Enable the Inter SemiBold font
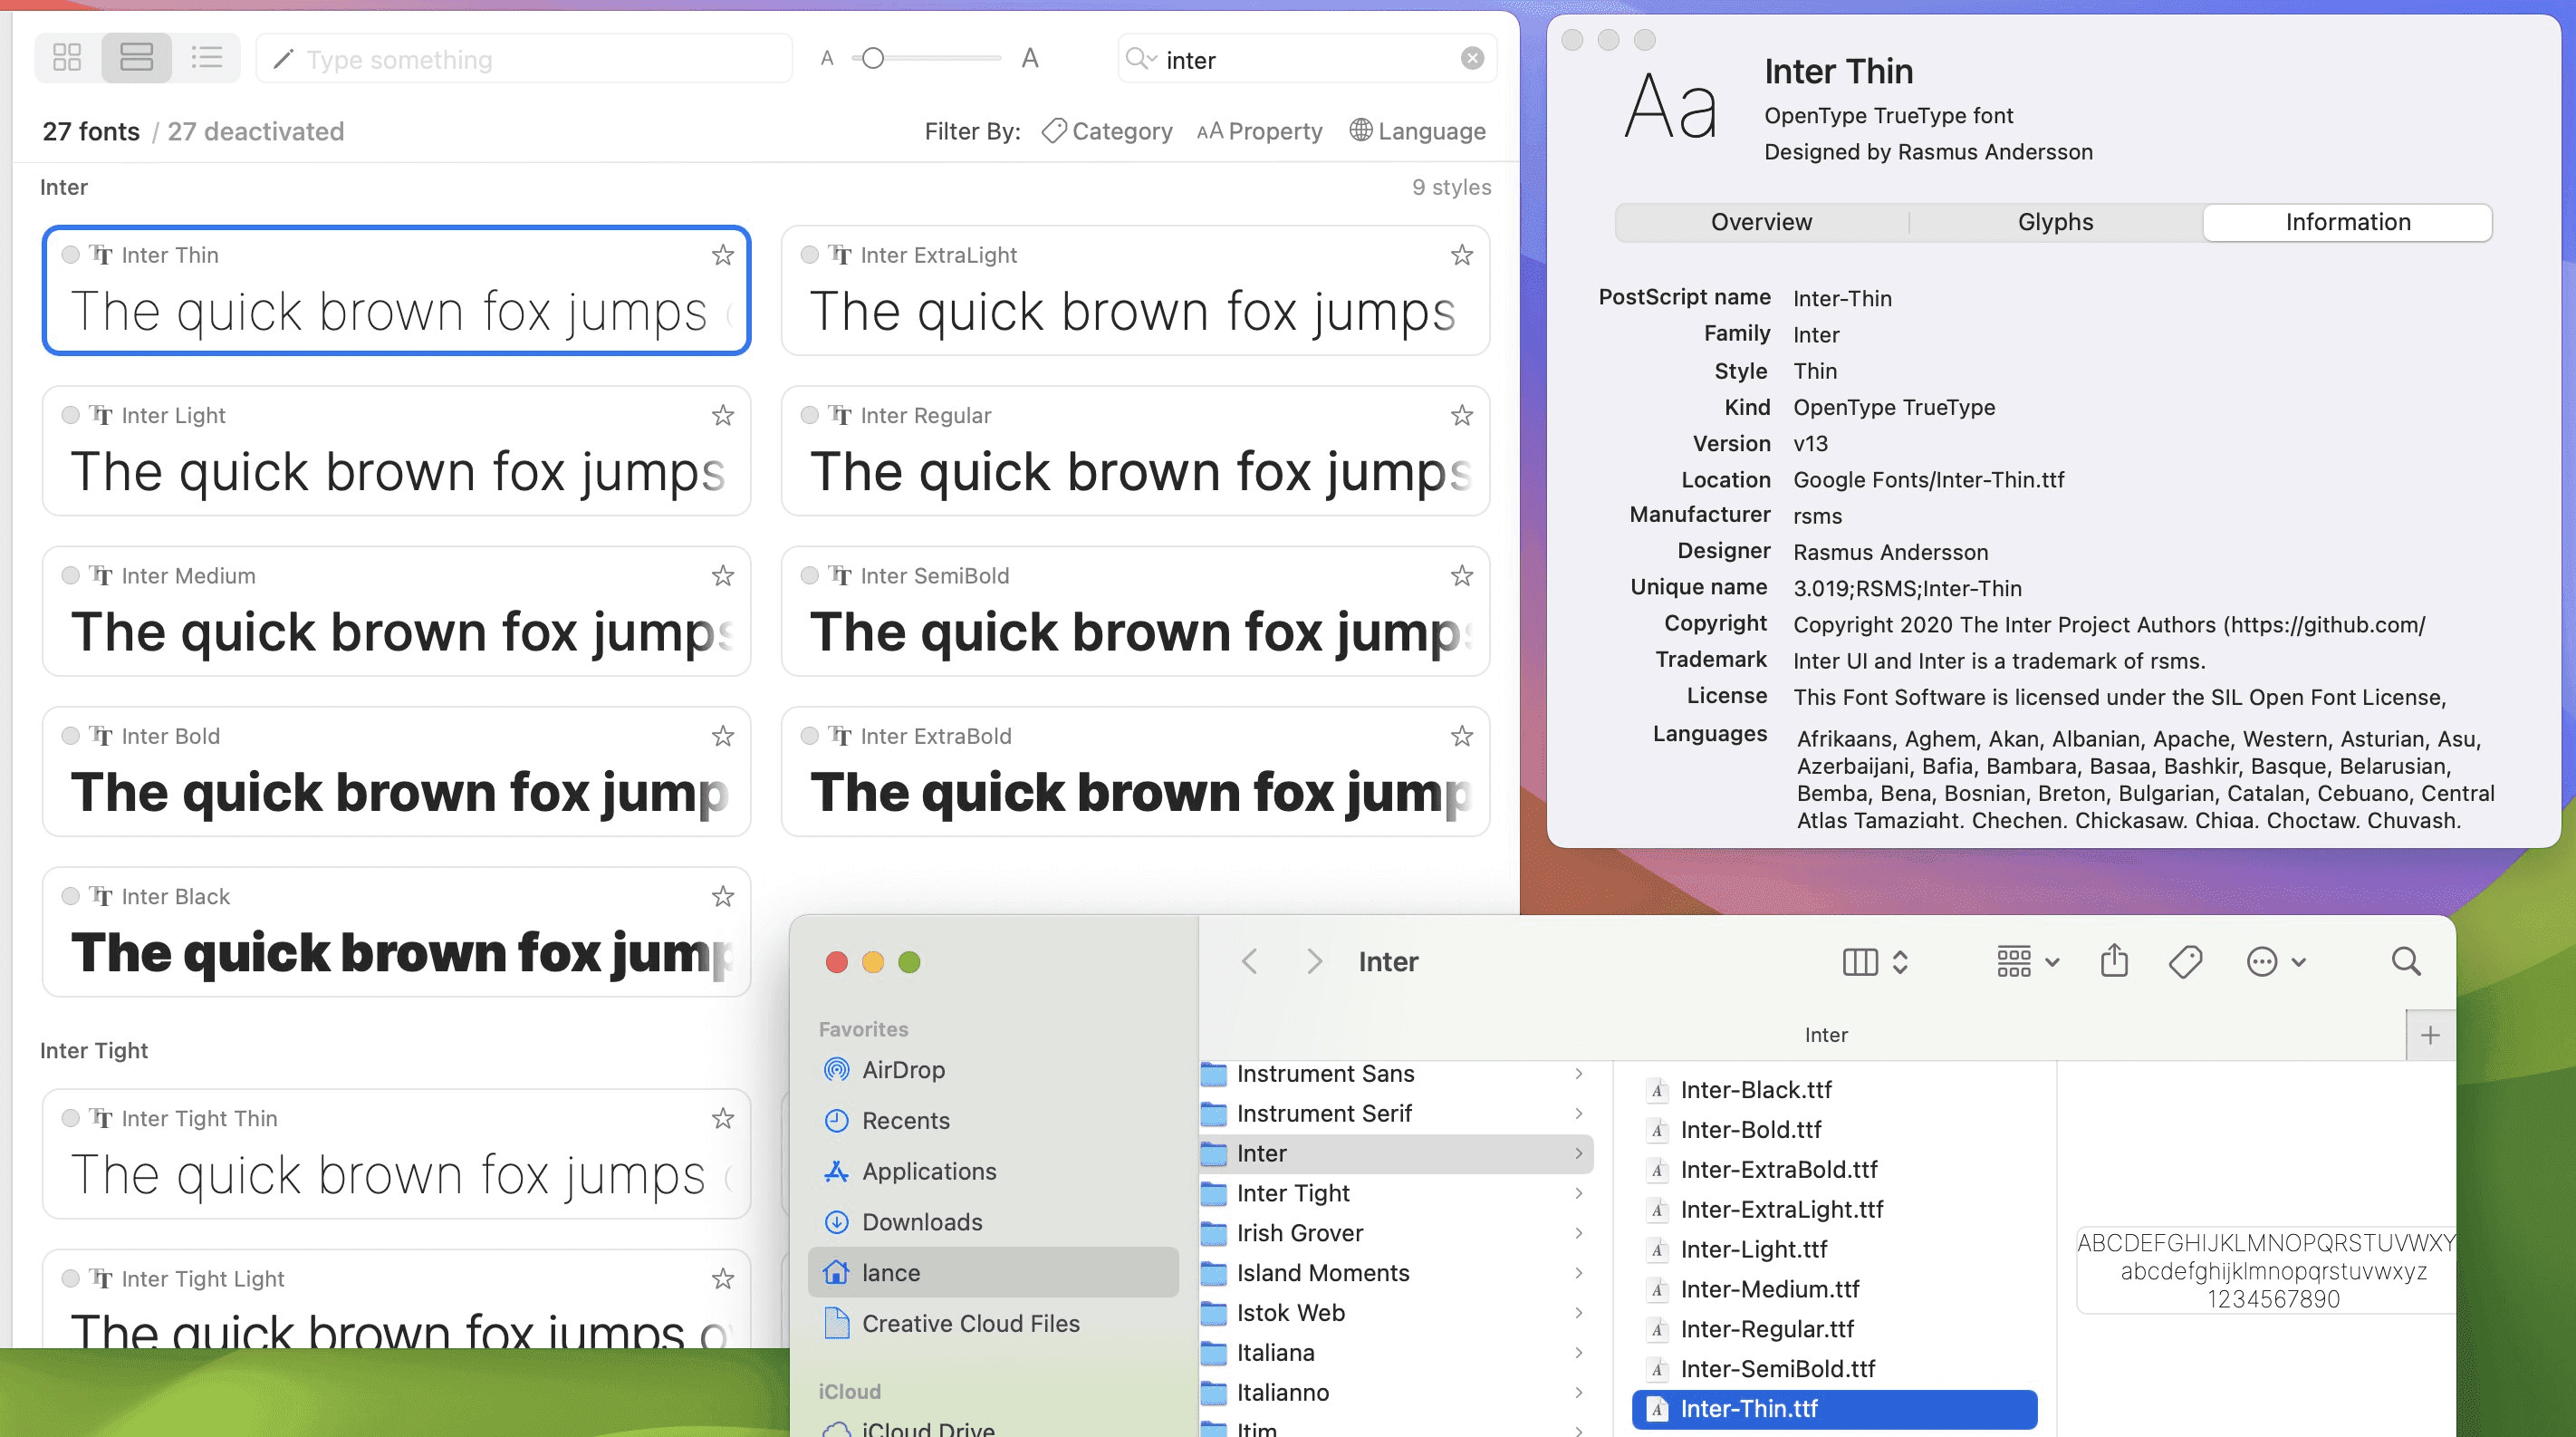The width and height of the screenshot is (2576, 1437). pos(810,576)
